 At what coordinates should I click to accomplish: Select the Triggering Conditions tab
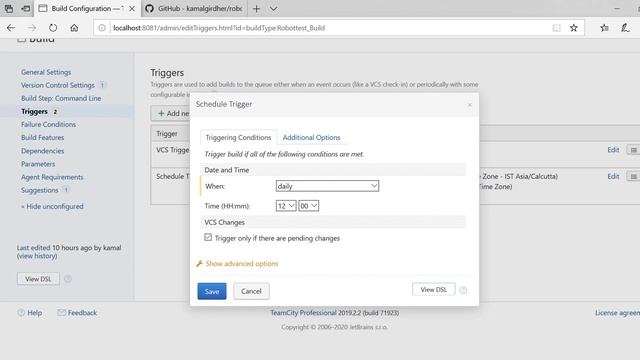tap(238, 137)
